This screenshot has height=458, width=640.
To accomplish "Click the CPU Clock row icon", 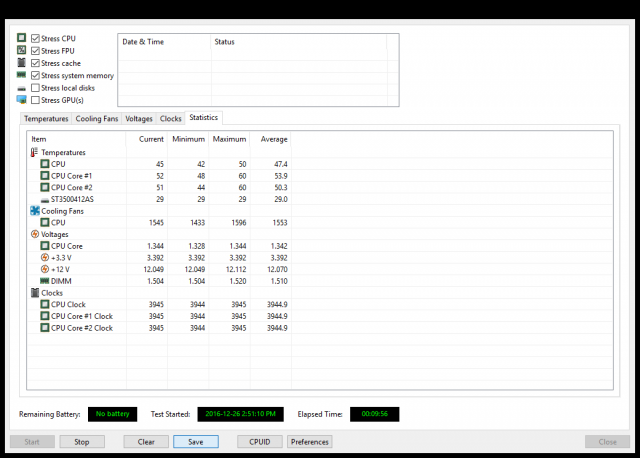I will (45, 304).
